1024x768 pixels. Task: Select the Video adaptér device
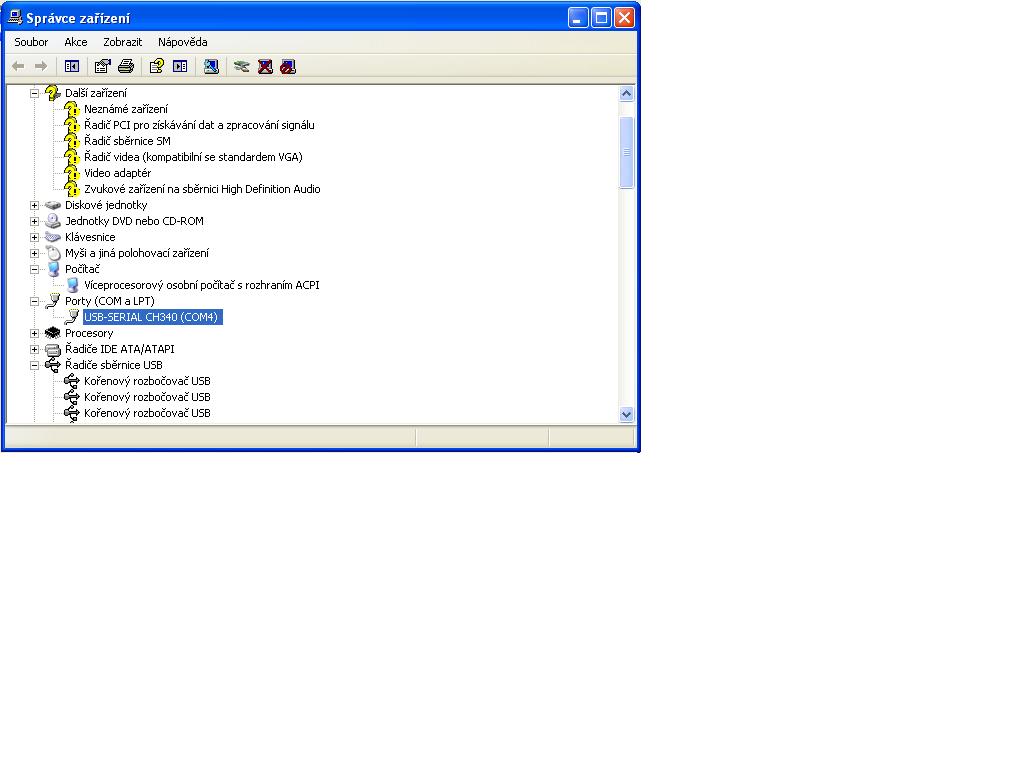coord(118,173)
